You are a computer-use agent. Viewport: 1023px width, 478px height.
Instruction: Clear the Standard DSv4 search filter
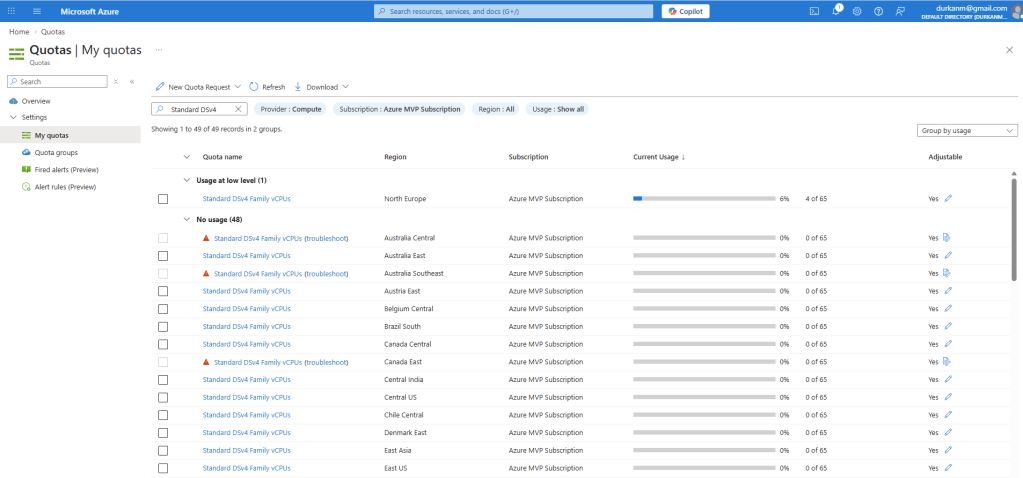point(238,109)
